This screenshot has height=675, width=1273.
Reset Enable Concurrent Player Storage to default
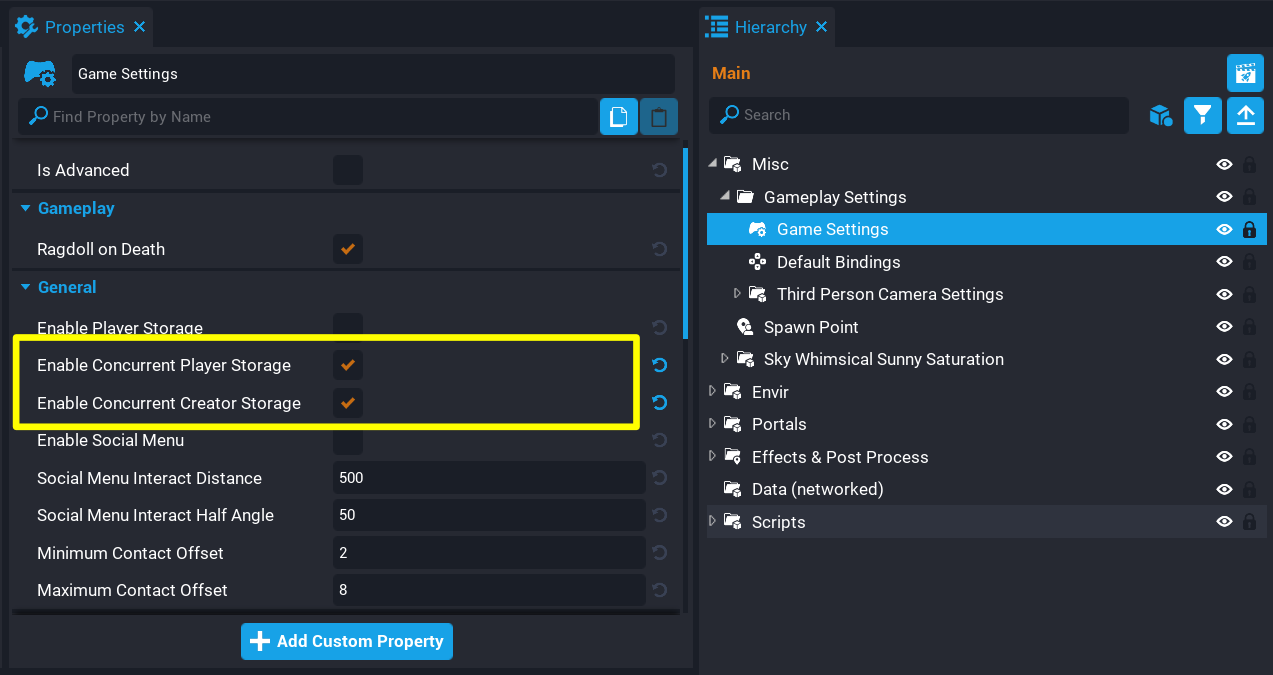pyautogui.click(x=659, y=365)
